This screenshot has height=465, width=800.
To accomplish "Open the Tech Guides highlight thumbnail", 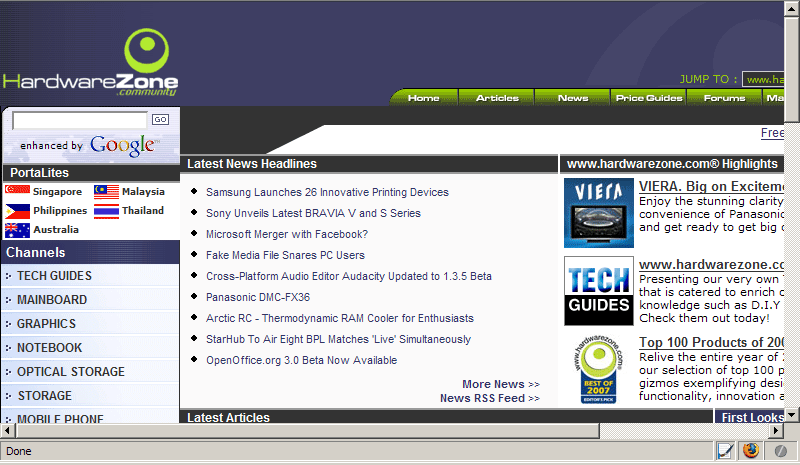I will click(598, 291).
